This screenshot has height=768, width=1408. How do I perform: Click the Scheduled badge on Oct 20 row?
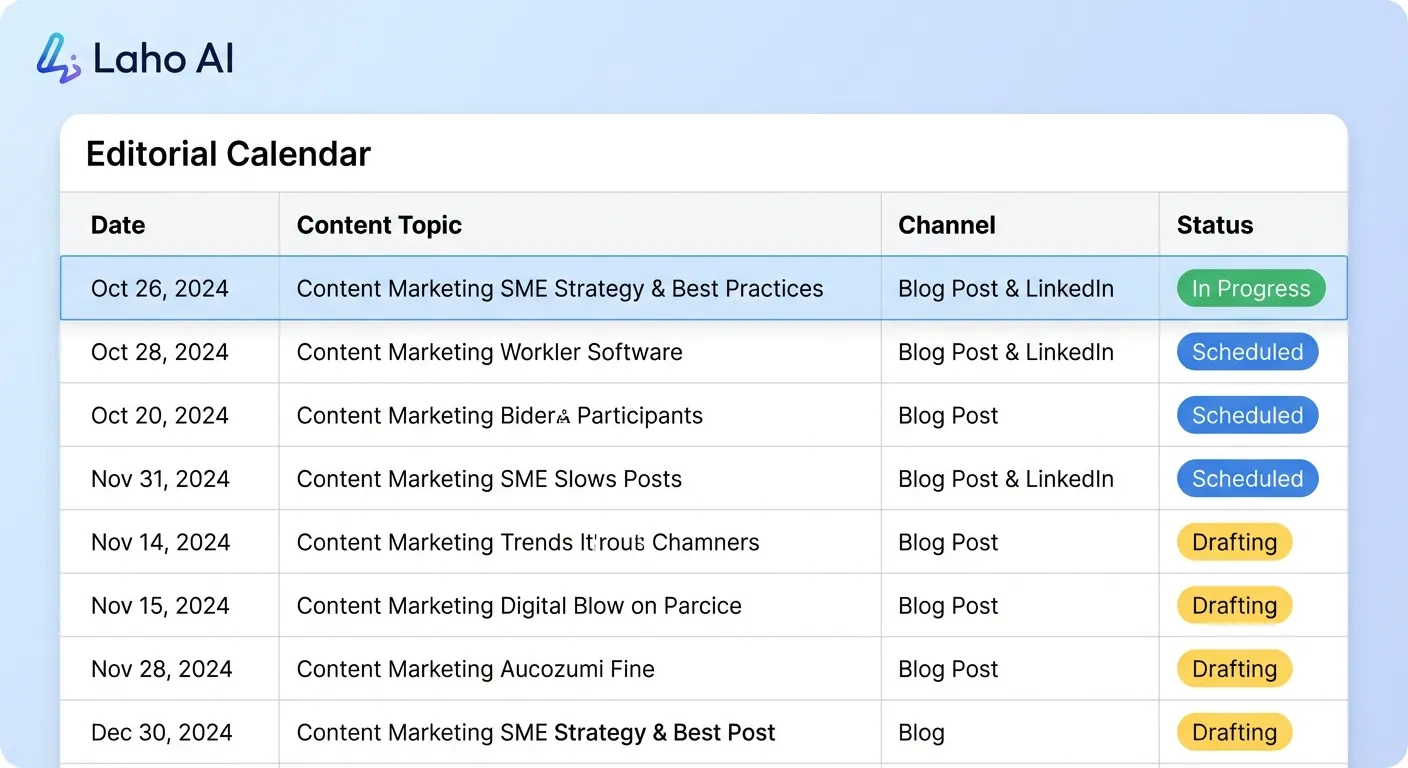[x=1247, y=415]
